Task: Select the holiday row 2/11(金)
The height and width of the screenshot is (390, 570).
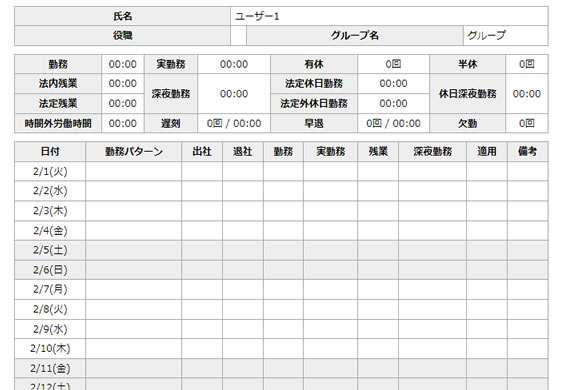Action: click(x=281, y=368)
